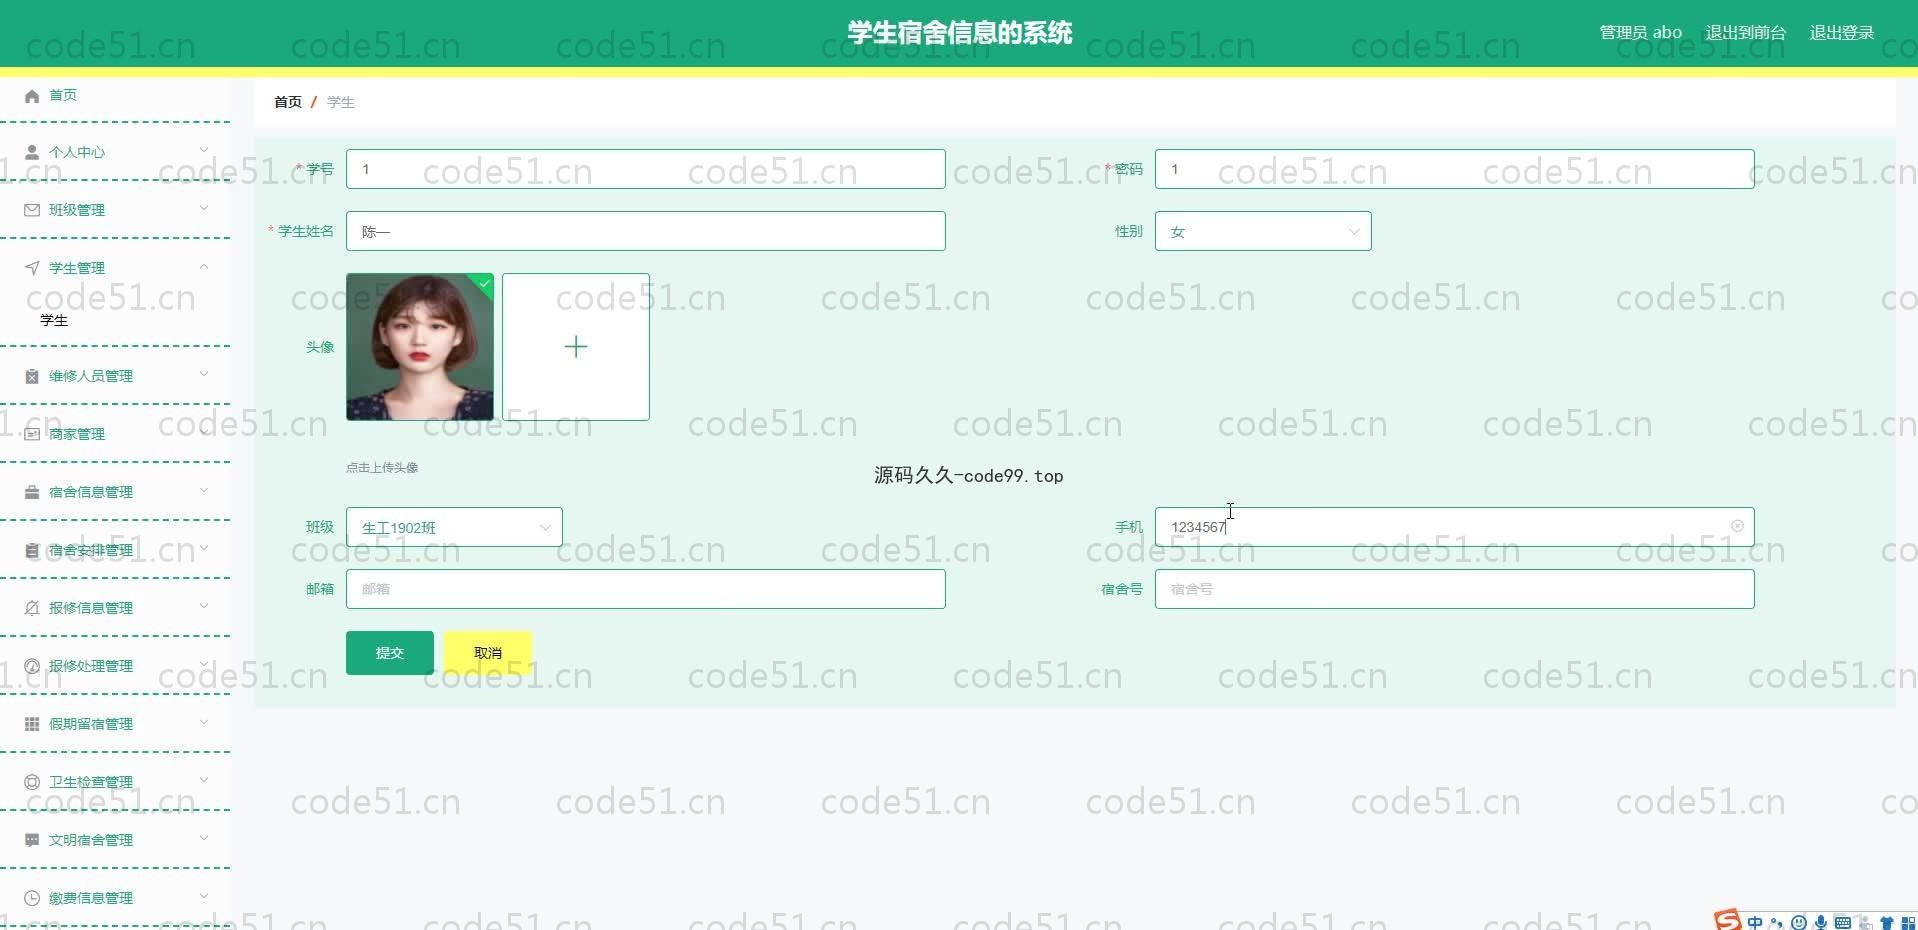Click the microphone voice input icon

[x=1821, y=923]
